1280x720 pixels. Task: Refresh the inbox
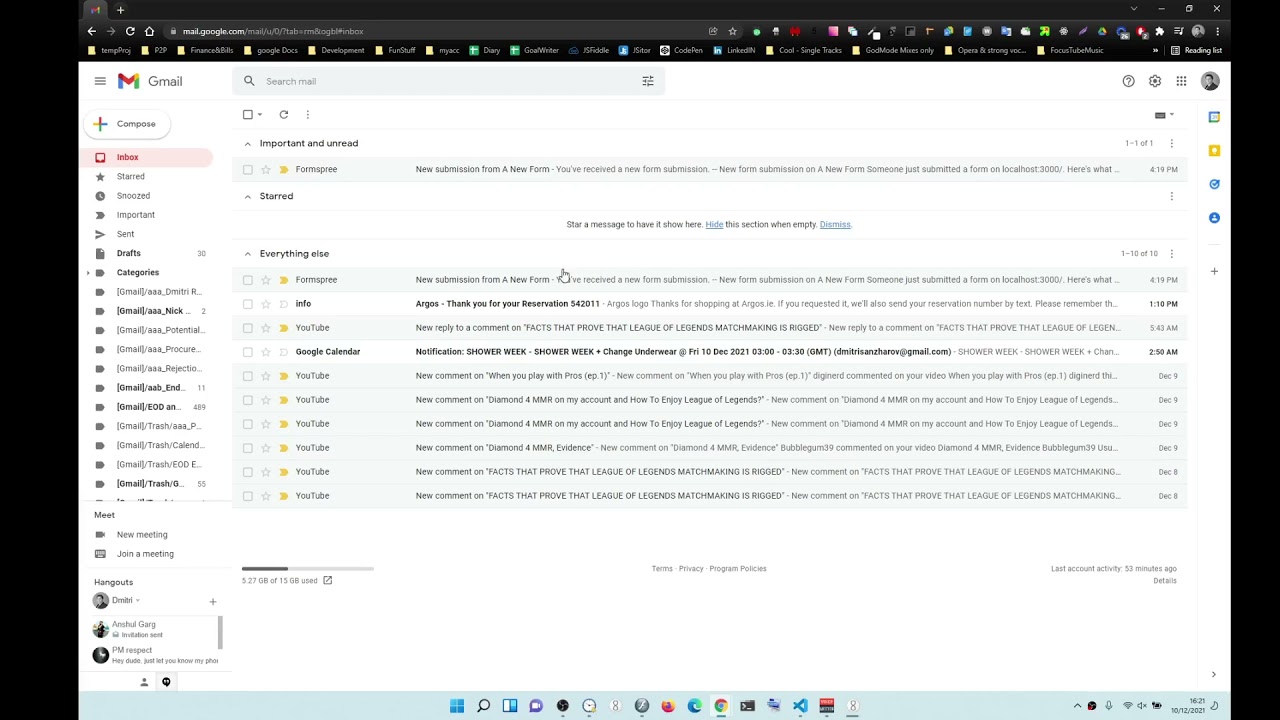284,114
